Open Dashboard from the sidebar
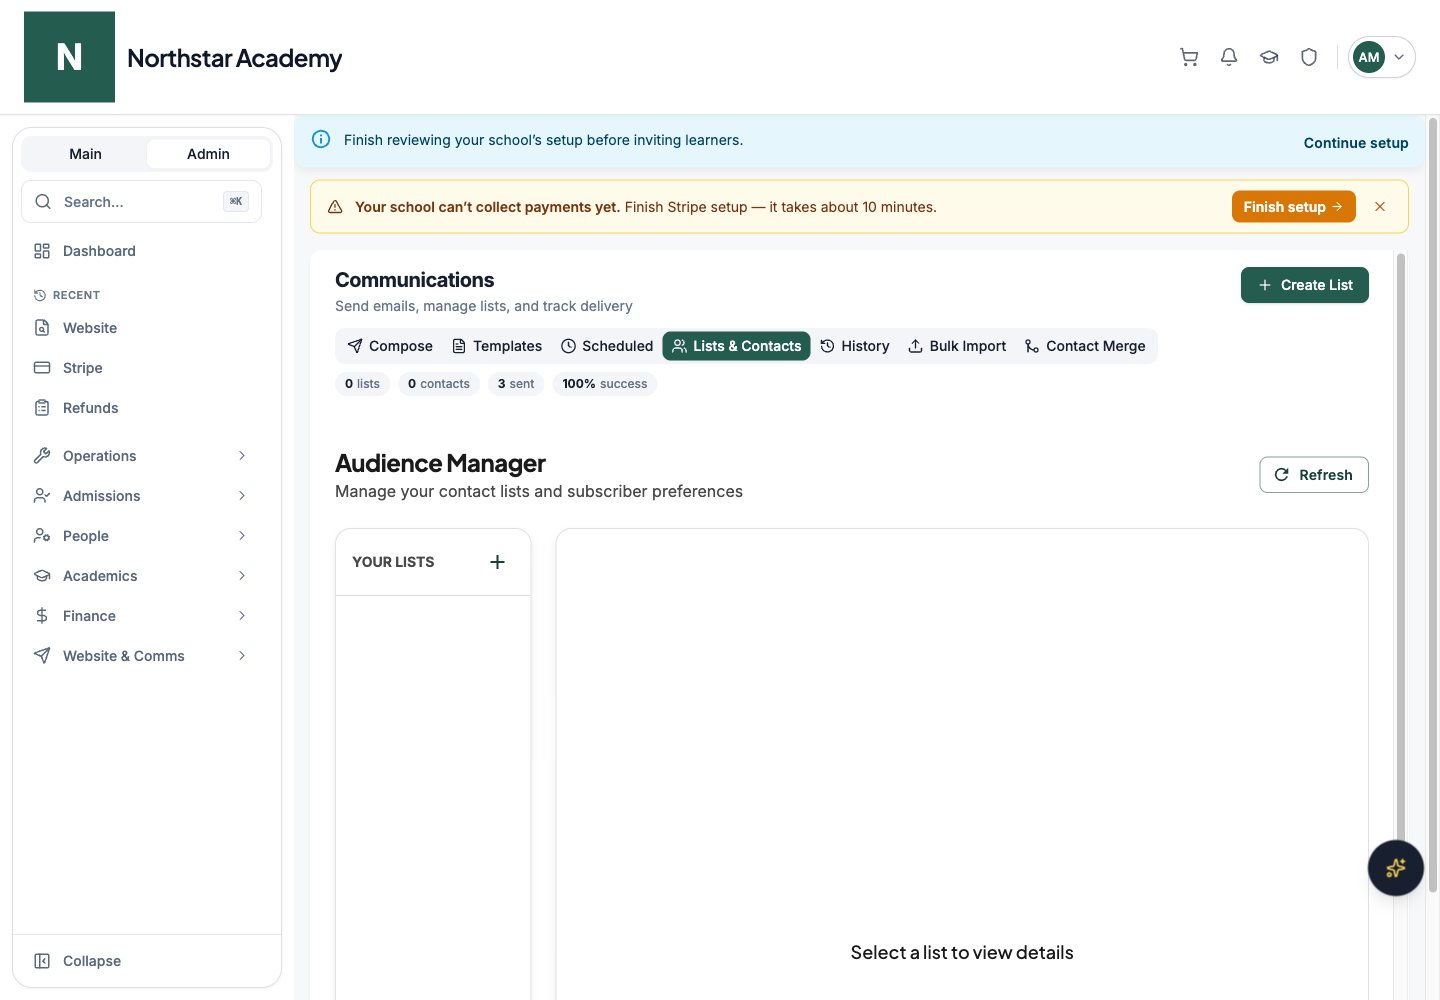Viewport: 1440px width, 1000px height. pyautogui.click(x=141, y=251)
